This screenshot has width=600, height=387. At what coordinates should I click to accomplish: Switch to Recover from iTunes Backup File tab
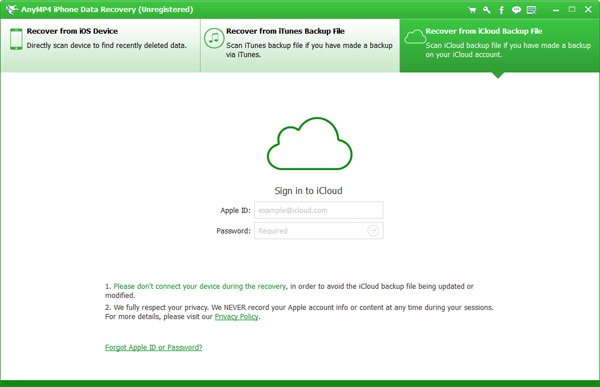(x=300, y=46)
